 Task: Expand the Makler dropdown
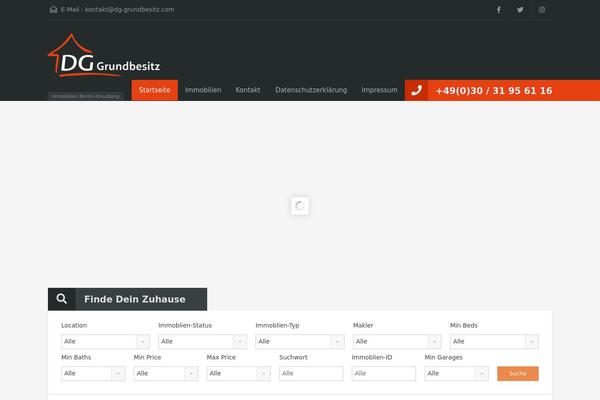(397, 341)
